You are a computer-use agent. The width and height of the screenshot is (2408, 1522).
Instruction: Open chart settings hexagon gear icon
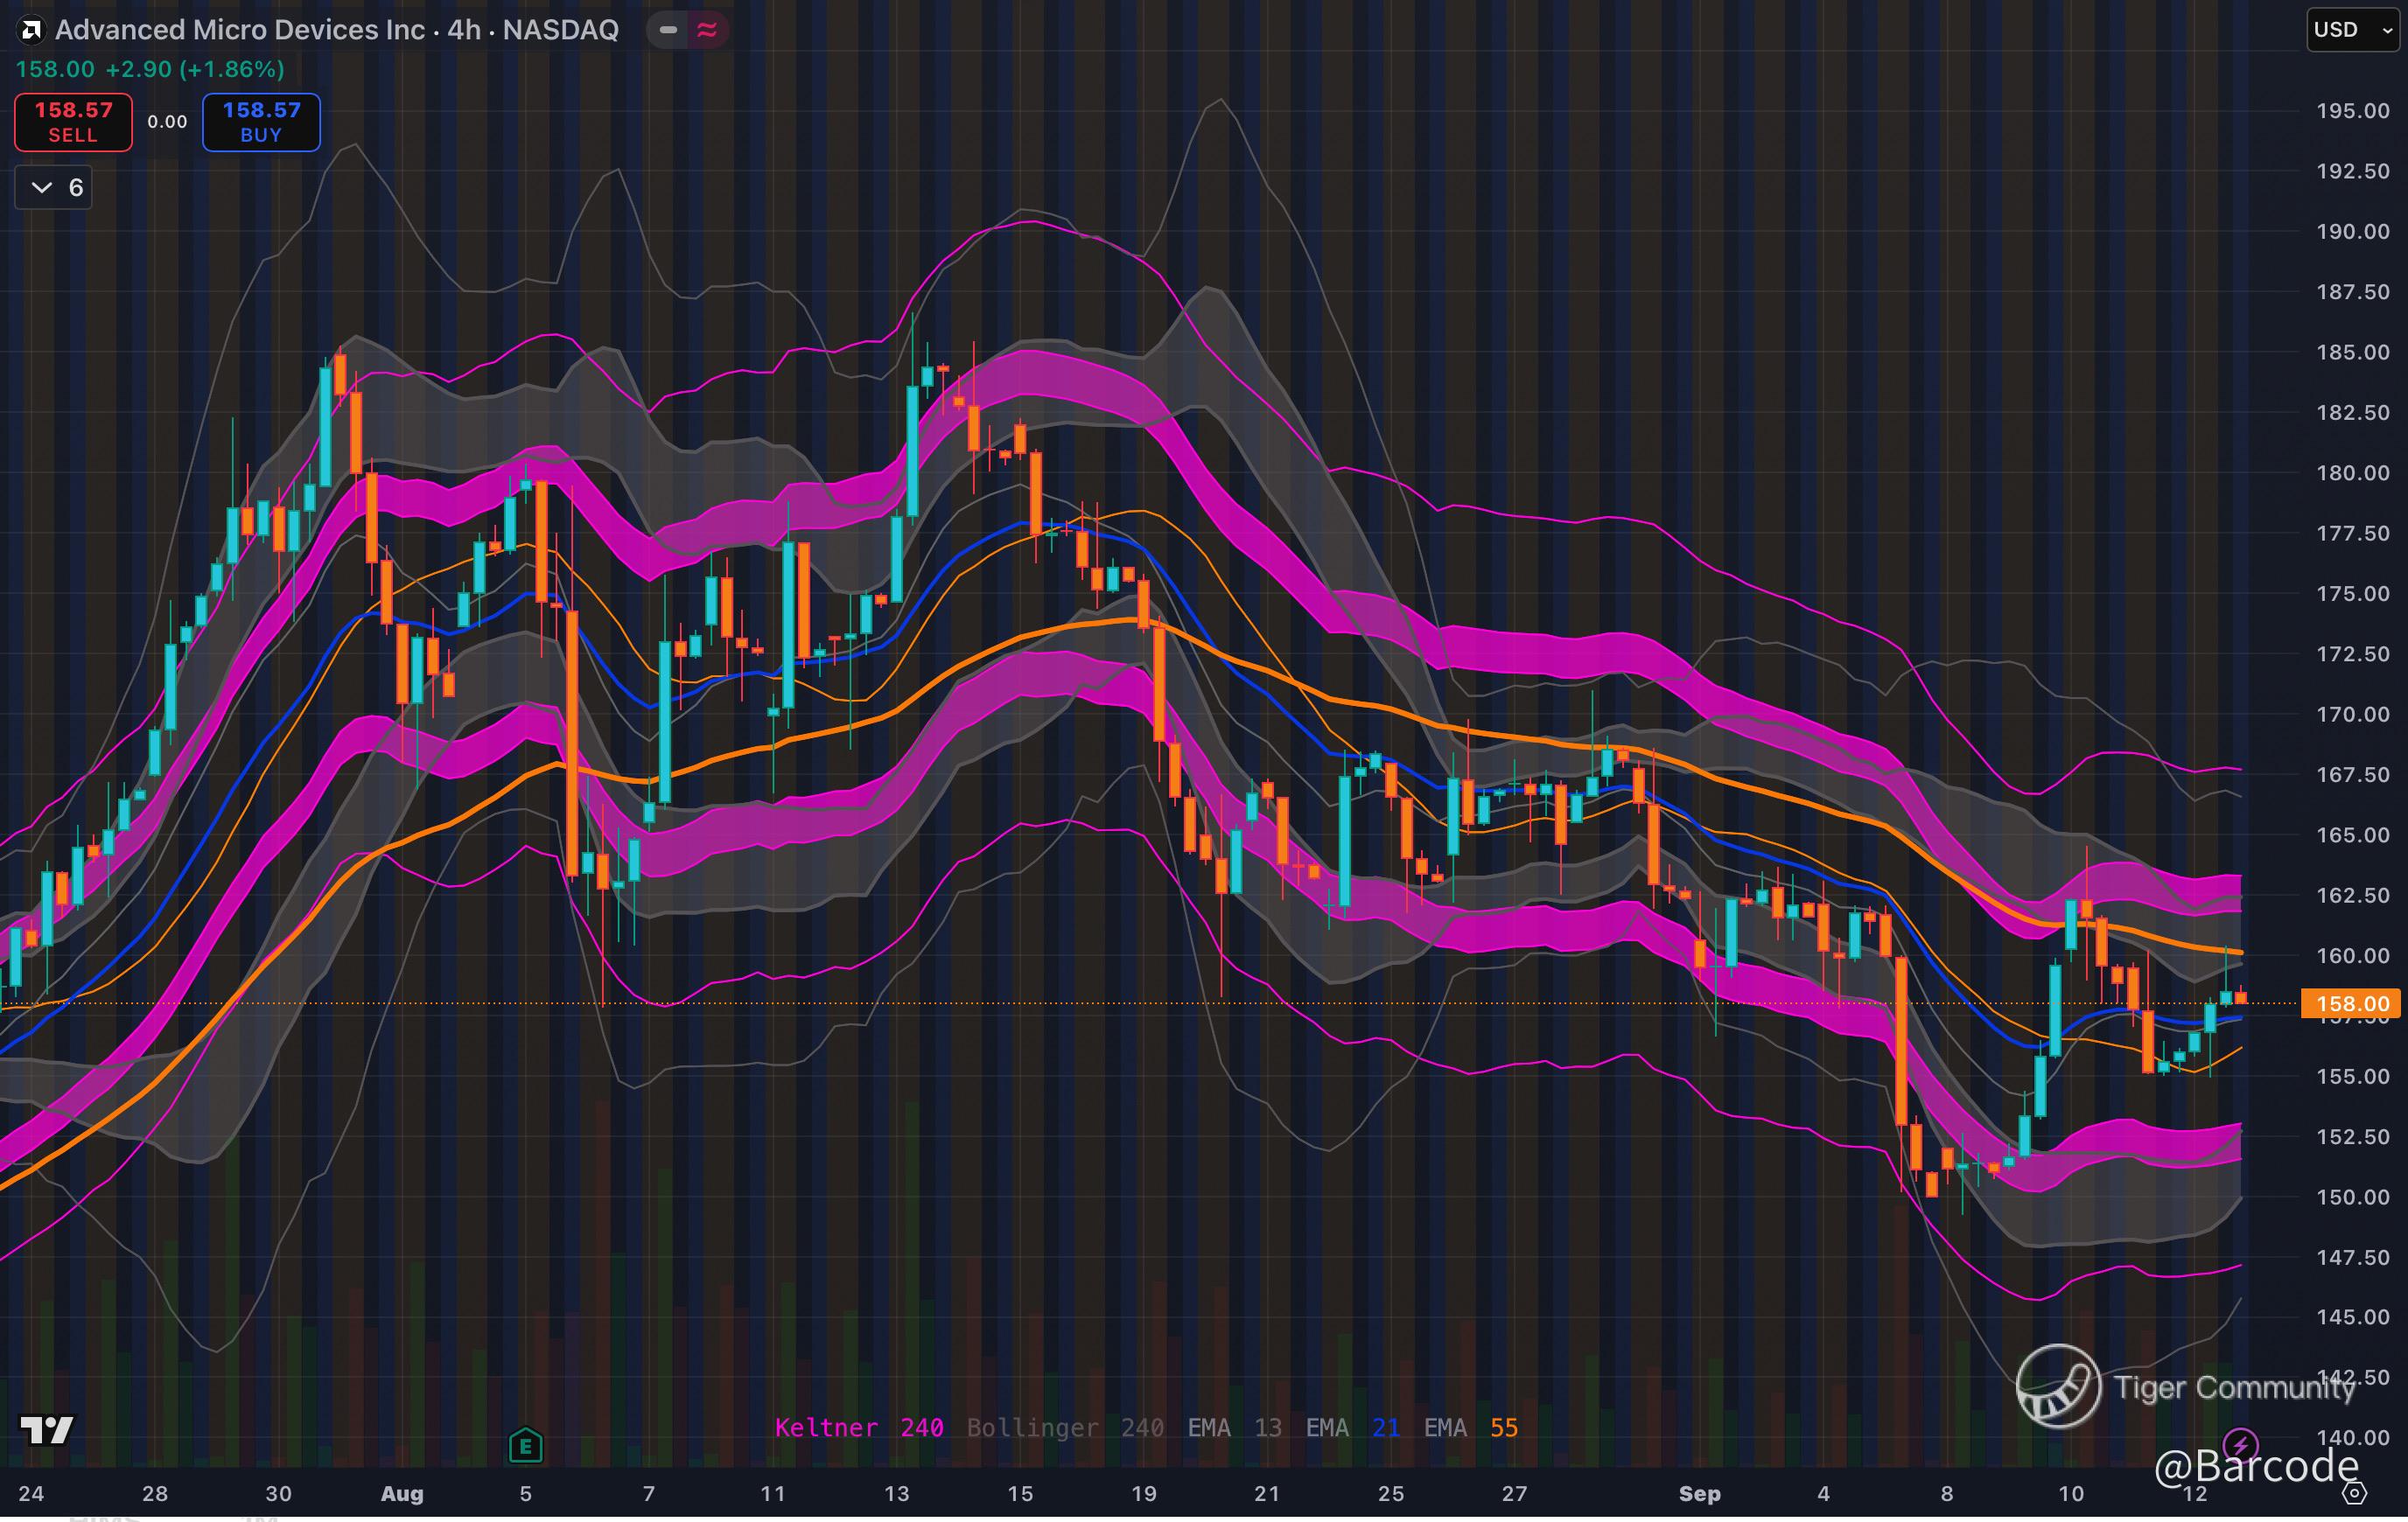[2354, 1493]
